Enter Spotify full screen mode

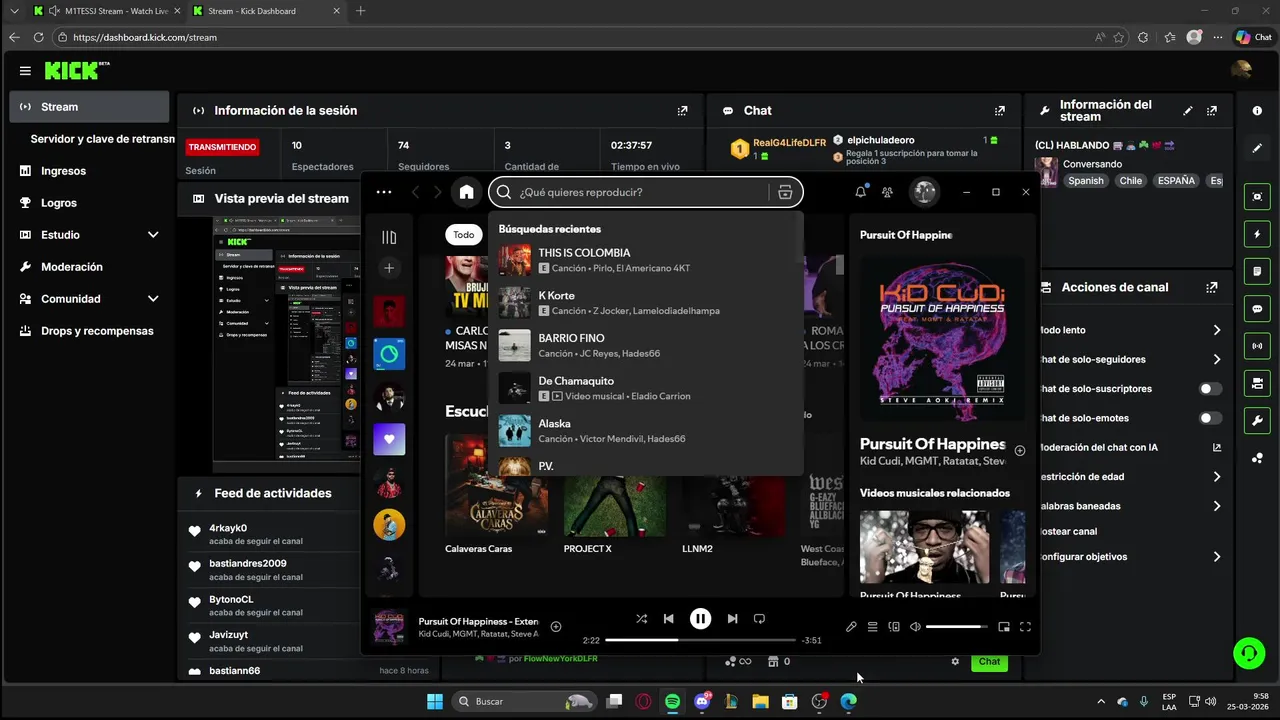tap(1025, 627)
